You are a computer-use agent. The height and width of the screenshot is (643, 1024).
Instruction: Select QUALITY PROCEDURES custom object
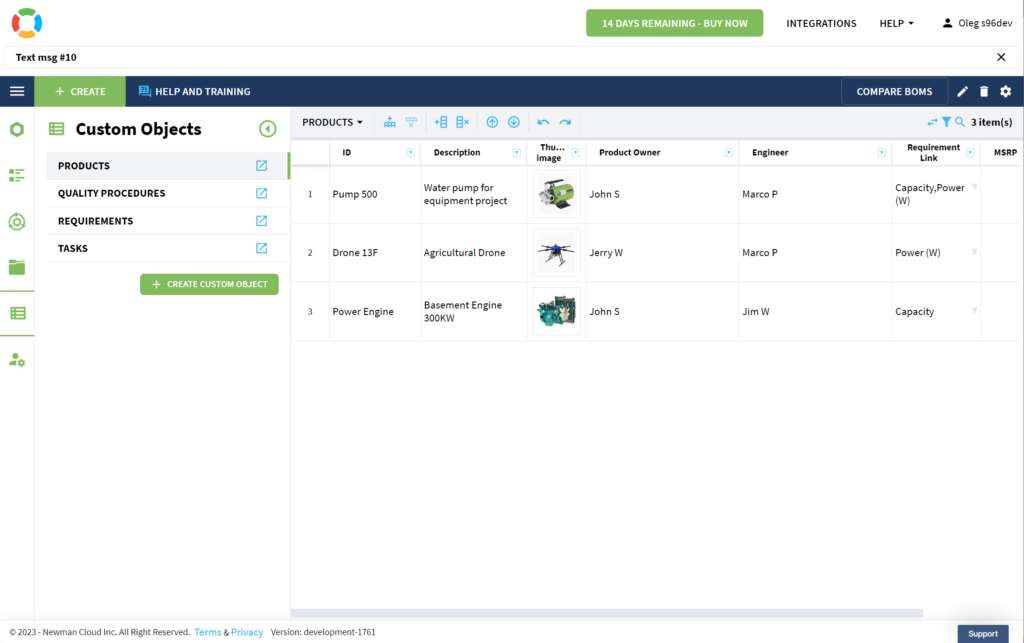(167, 193)
